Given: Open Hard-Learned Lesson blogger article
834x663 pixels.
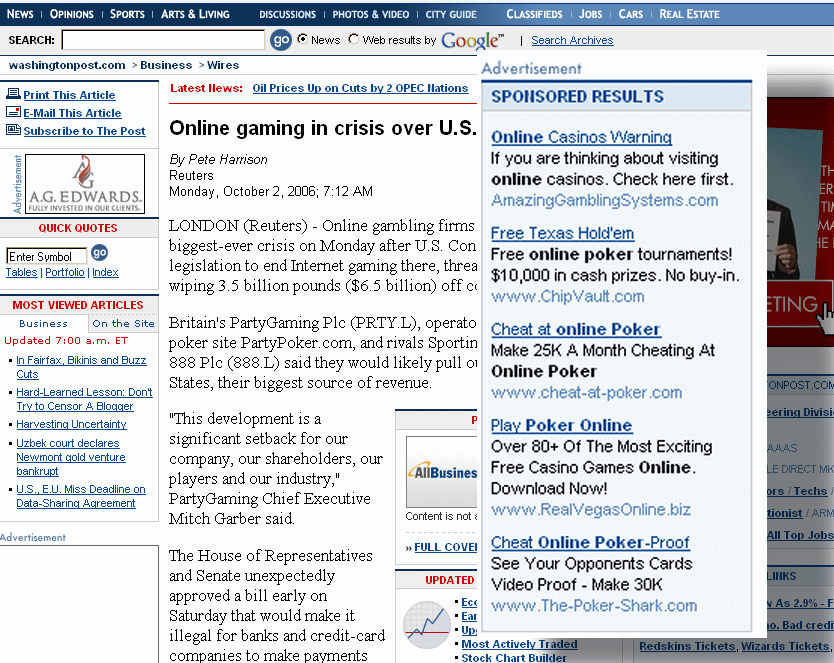Looking at the screenshot, I should (x=84, y=399).
